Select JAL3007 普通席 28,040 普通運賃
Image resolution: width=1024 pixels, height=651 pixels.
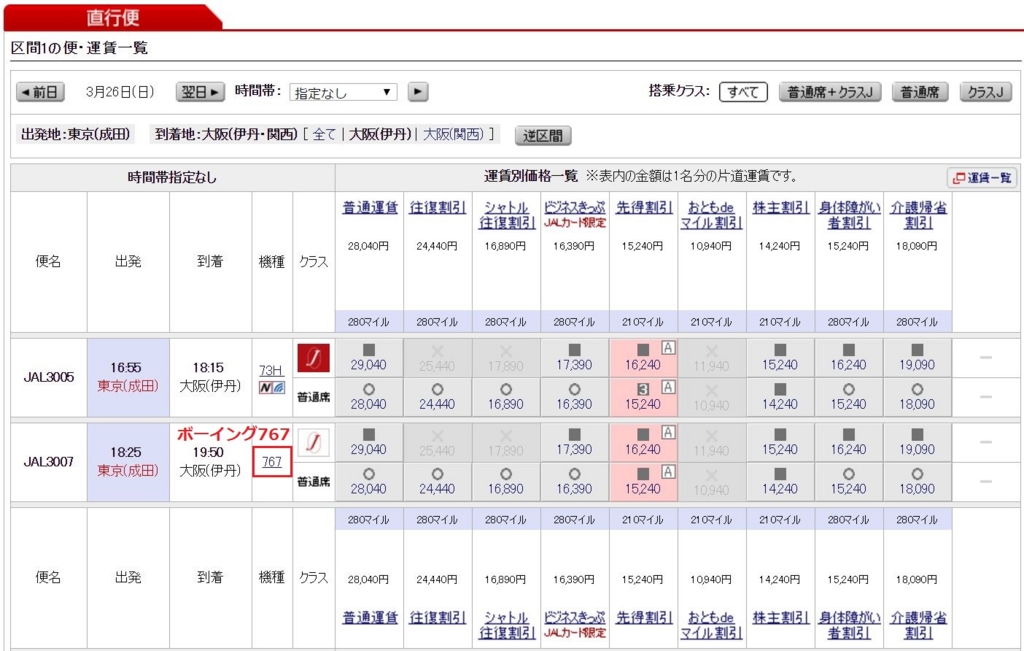[x=369, y=482]
